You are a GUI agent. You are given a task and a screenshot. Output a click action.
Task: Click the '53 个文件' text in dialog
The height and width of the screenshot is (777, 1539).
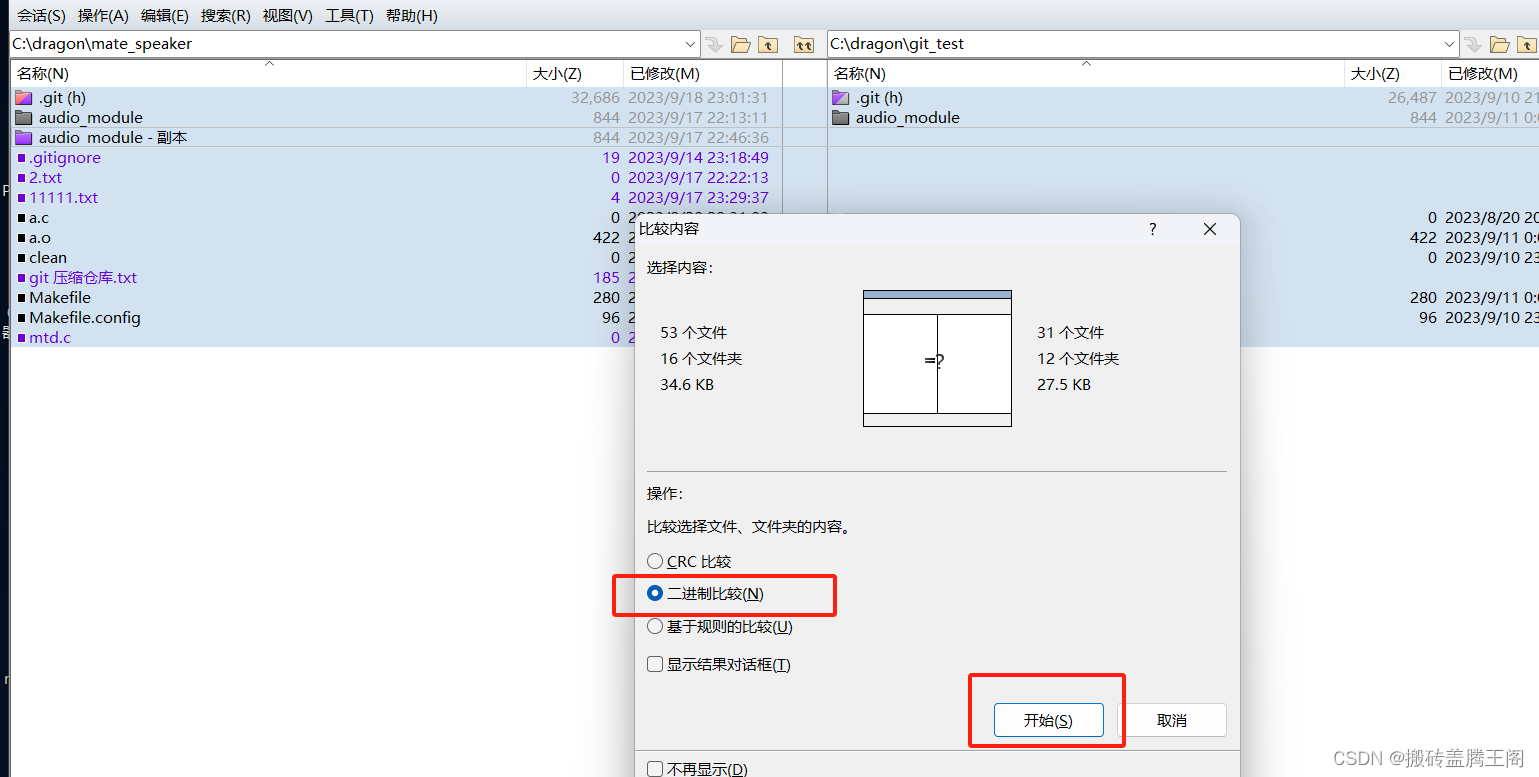pyautogui.click(x=694, y=332)
